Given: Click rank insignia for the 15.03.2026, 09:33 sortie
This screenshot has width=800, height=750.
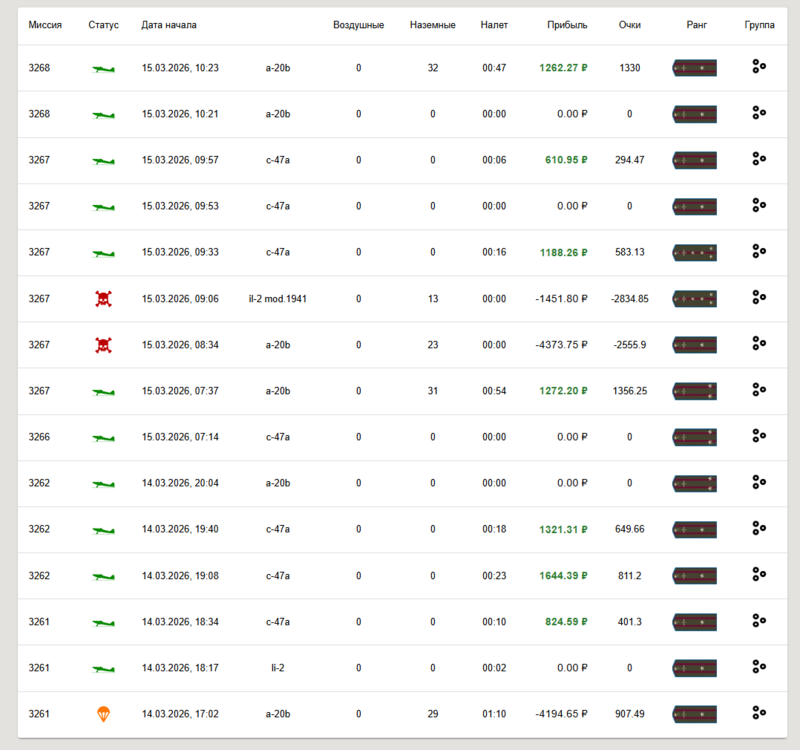Looking at the screenshot, I should coord(694,252).
